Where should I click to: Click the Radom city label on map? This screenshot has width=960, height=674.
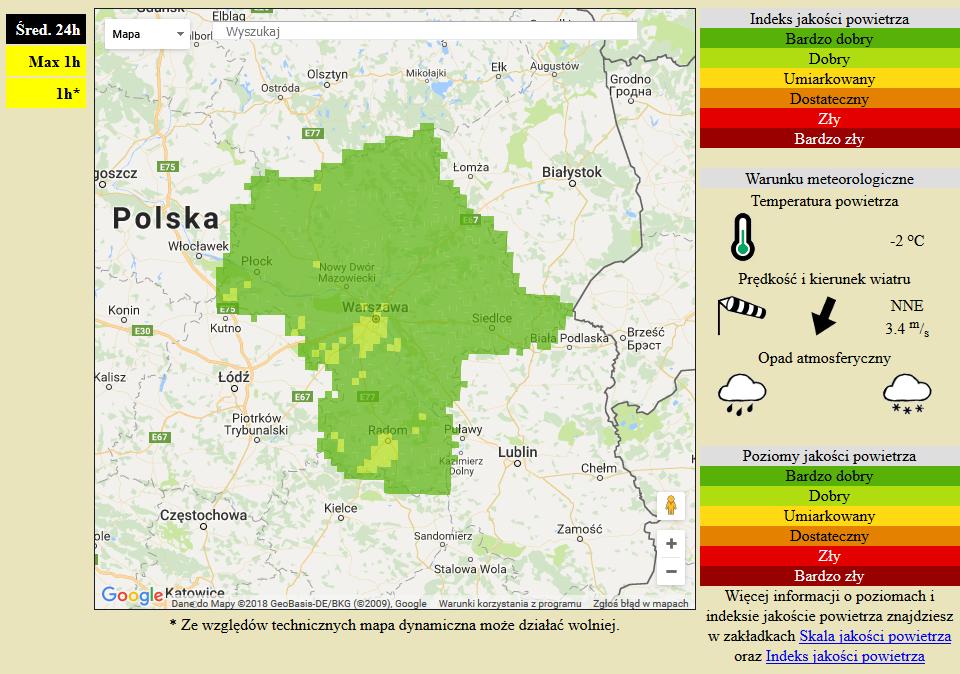point(387,430)
